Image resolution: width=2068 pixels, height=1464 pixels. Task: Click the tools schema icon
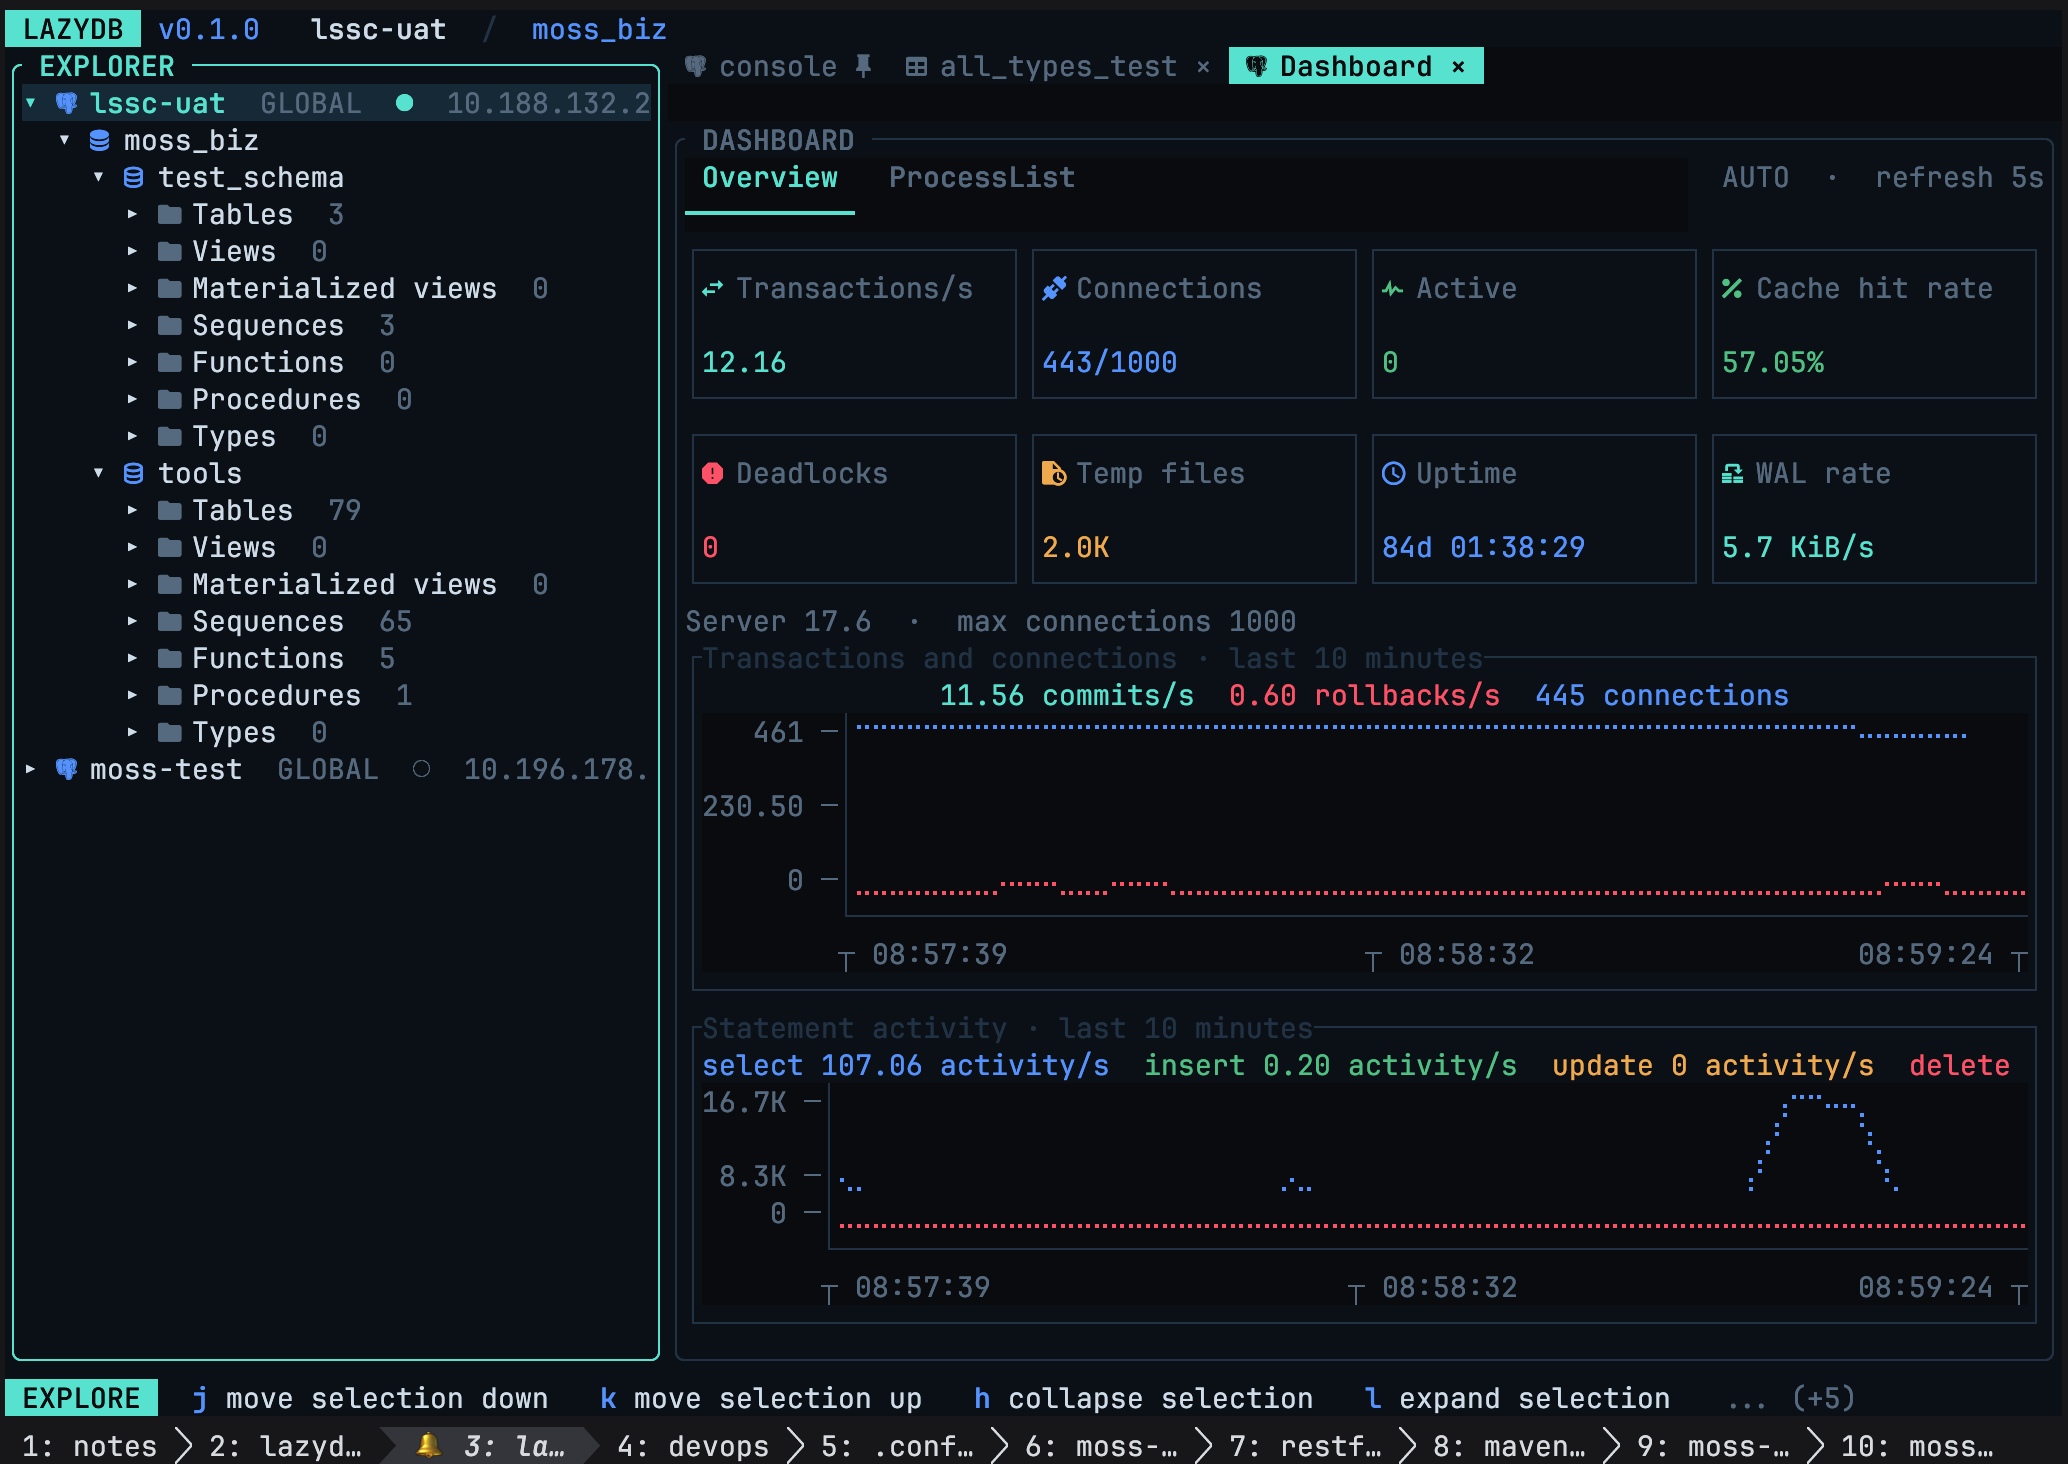(133, 473)
